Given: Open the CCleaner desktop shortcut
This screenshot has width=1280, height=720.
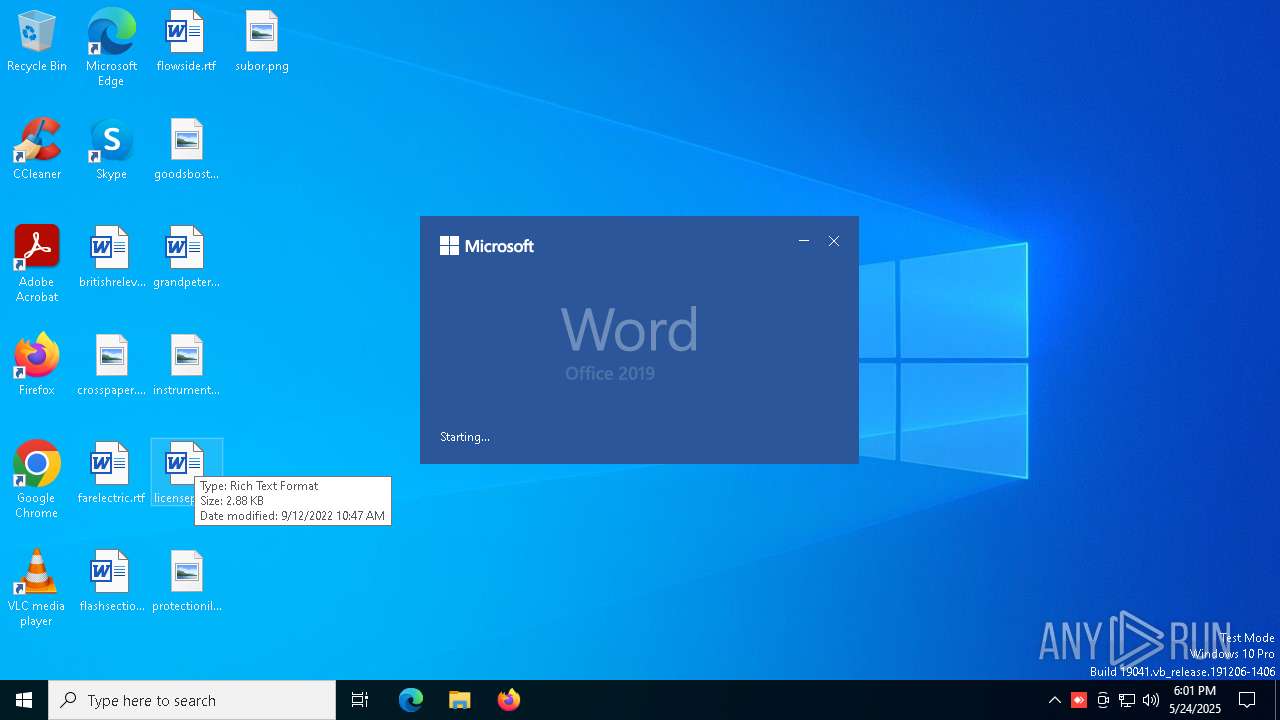Looking at the screenshot, I should [x=37, y=149].
